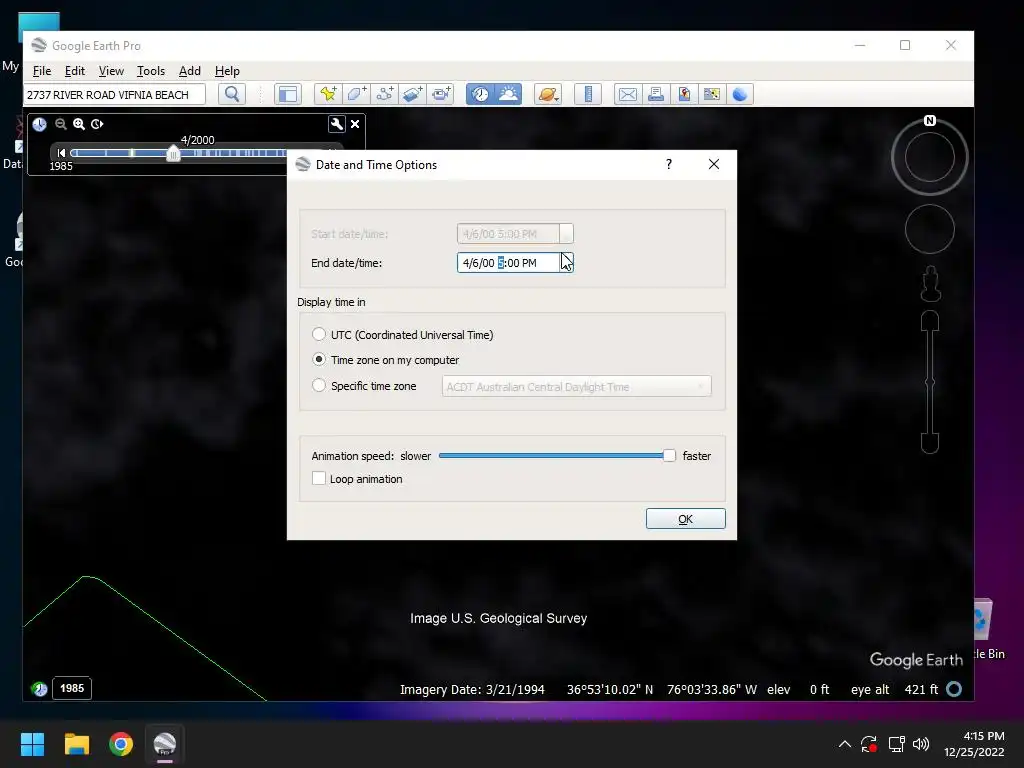Click the north N compass indicator
The width and height of the screenshot is (1024, 768).
(x=930, y=120)
